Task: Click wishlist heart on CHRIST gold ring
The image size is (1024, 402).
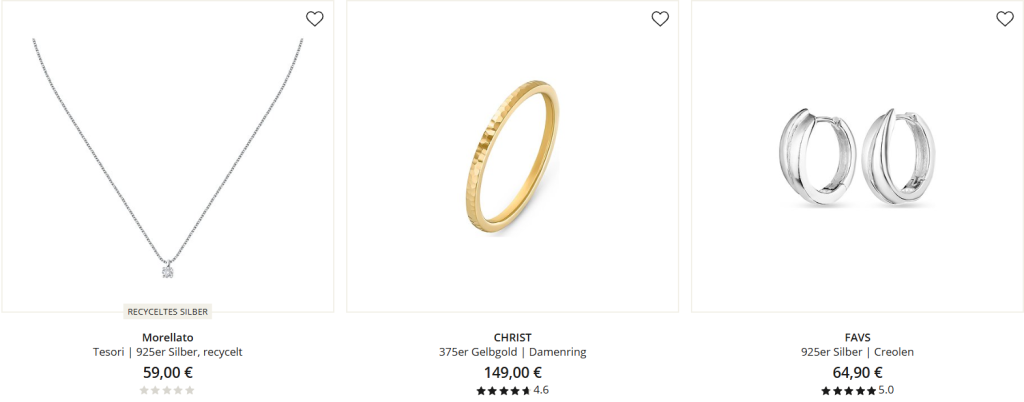Action: click(660, 19)
